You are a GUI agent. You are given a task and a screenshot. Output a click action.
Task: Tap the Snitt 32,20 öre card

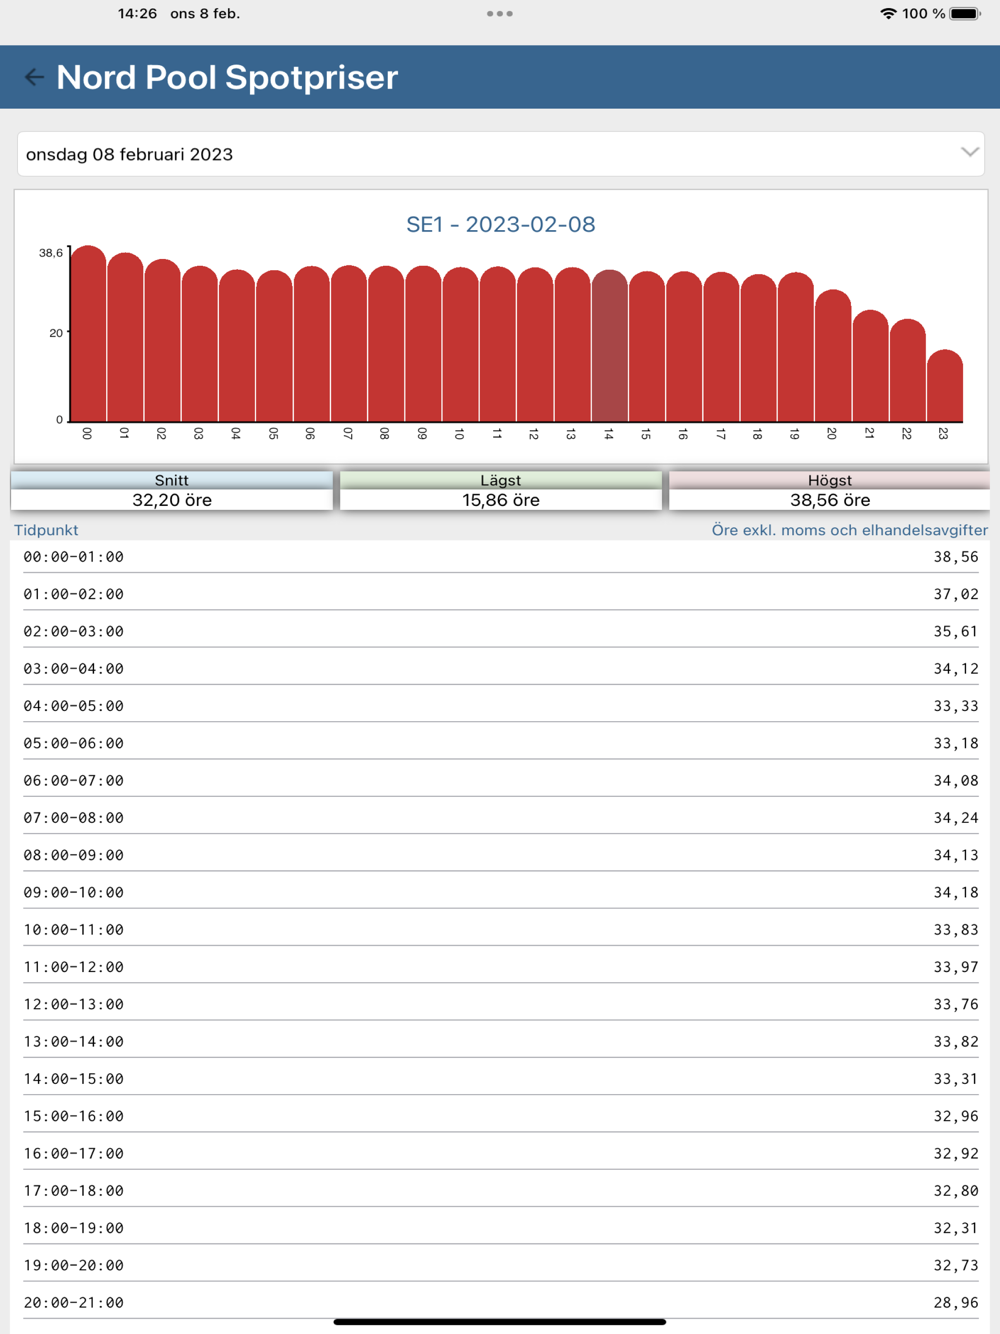pyautogui.click(x=171, y=490)
